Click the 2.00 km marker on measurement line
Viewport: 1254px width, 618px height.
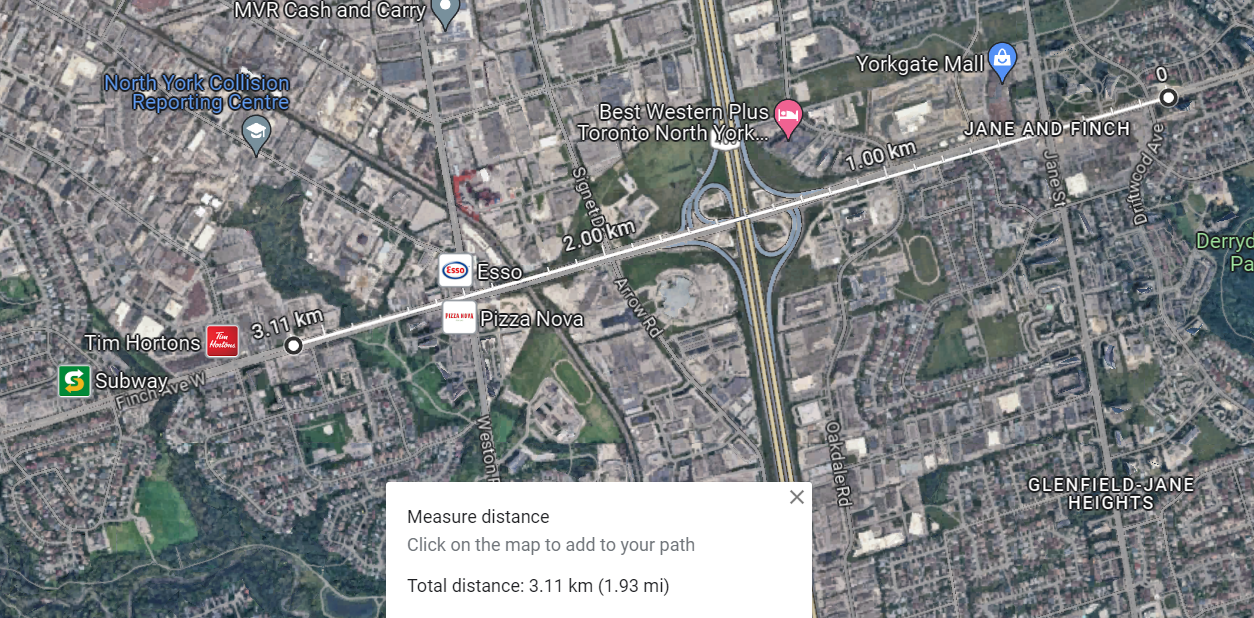(x=599, y=236)
